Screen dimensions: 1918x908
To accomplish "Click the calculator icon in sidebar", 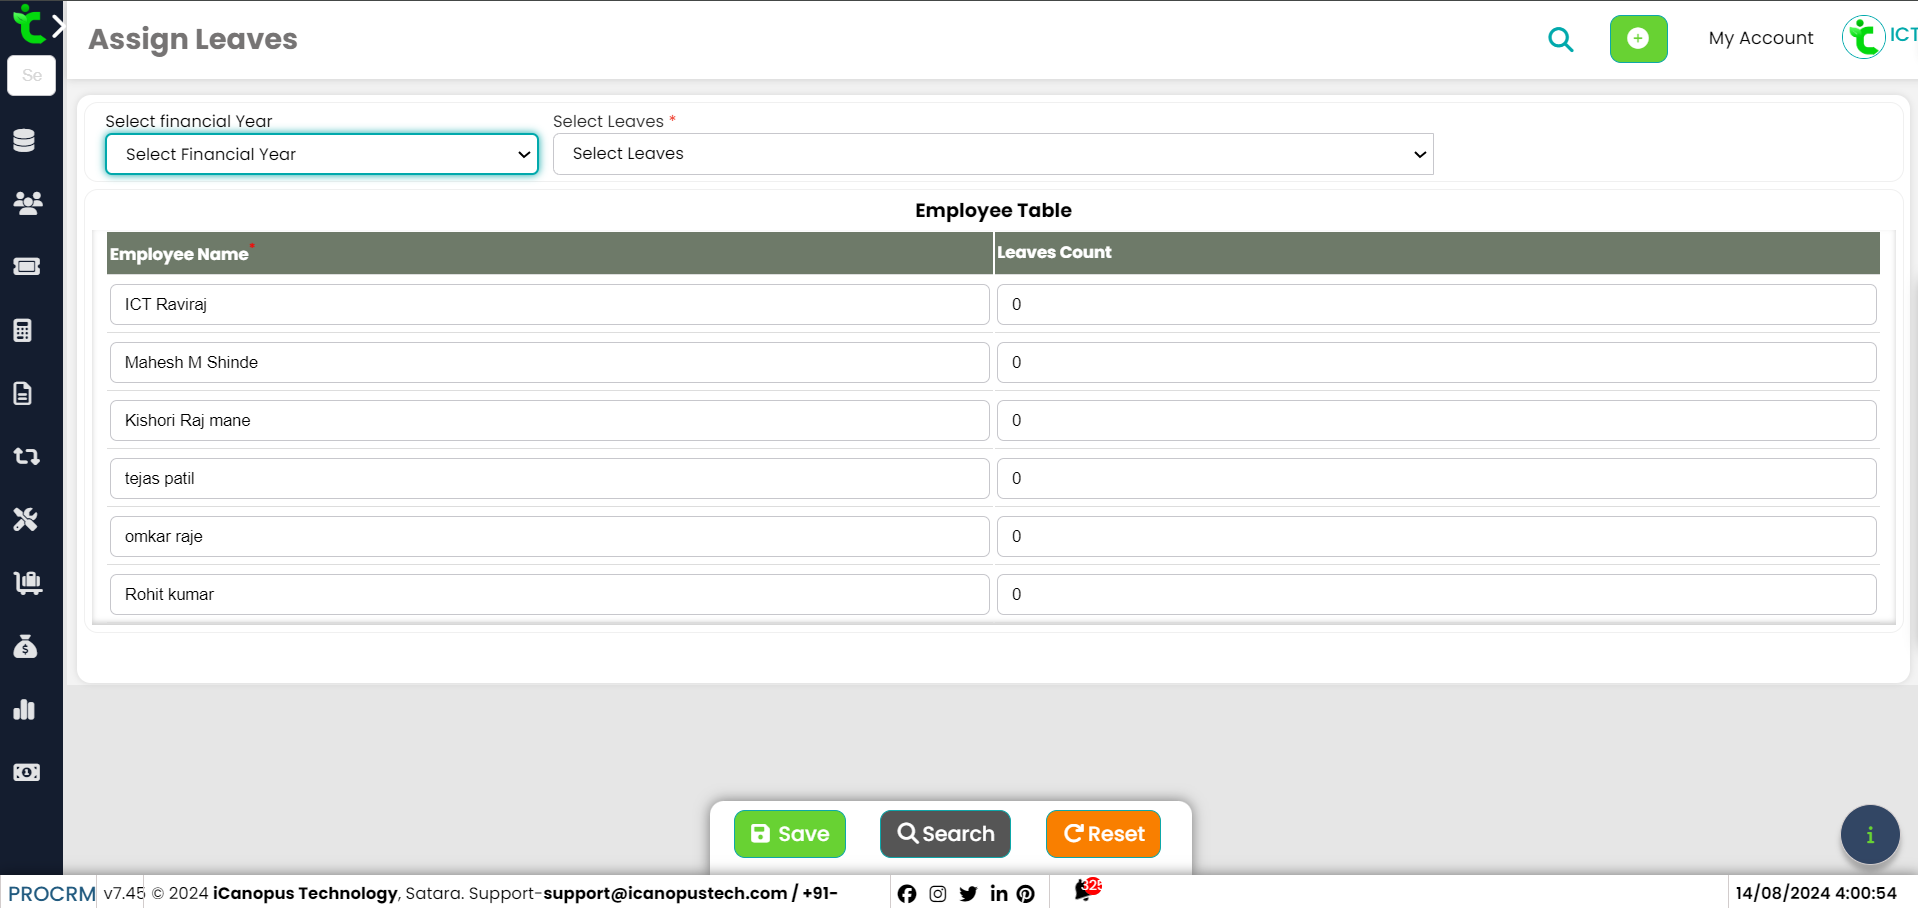I will pos(24,330).
